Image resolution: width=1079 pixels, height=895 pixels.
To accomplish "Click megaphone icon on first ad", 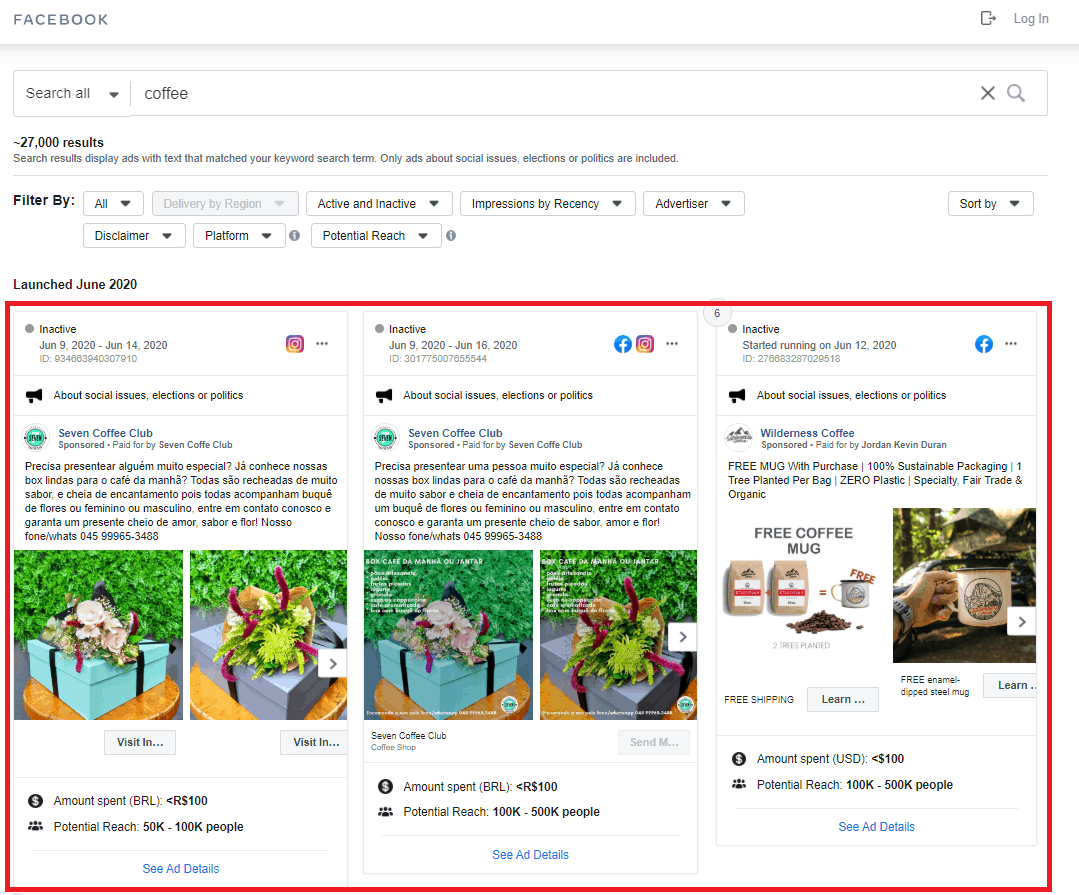I will pyautogui.click(x=34, y=396).
